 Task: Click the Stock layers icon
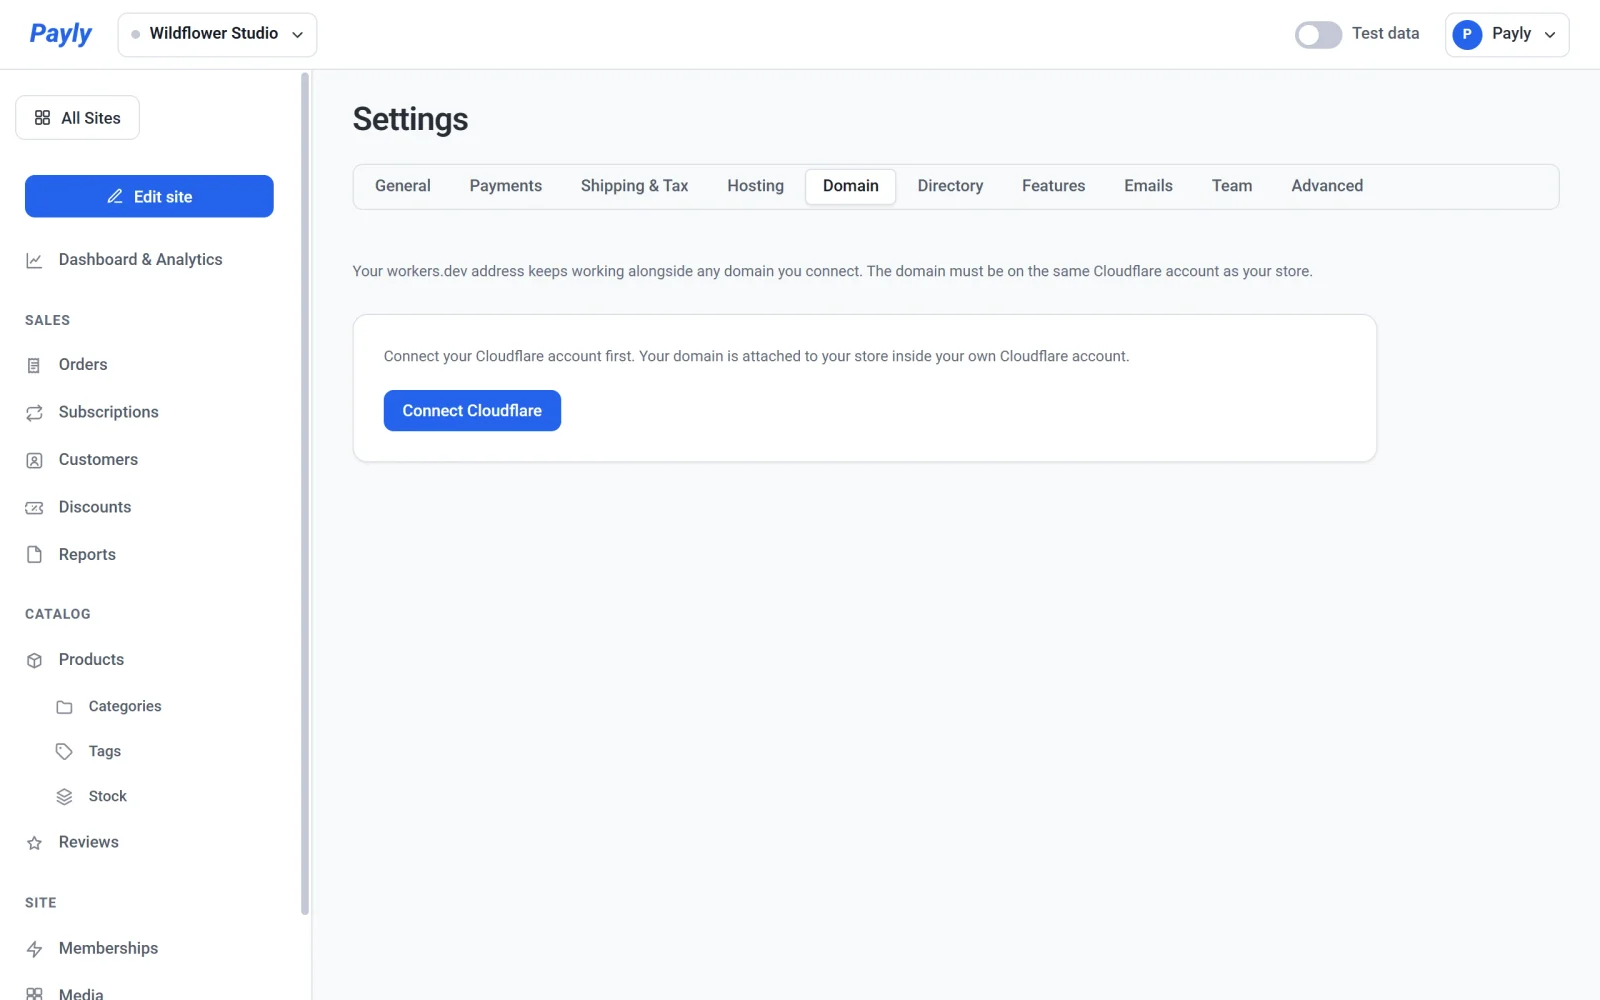point(64,797)
